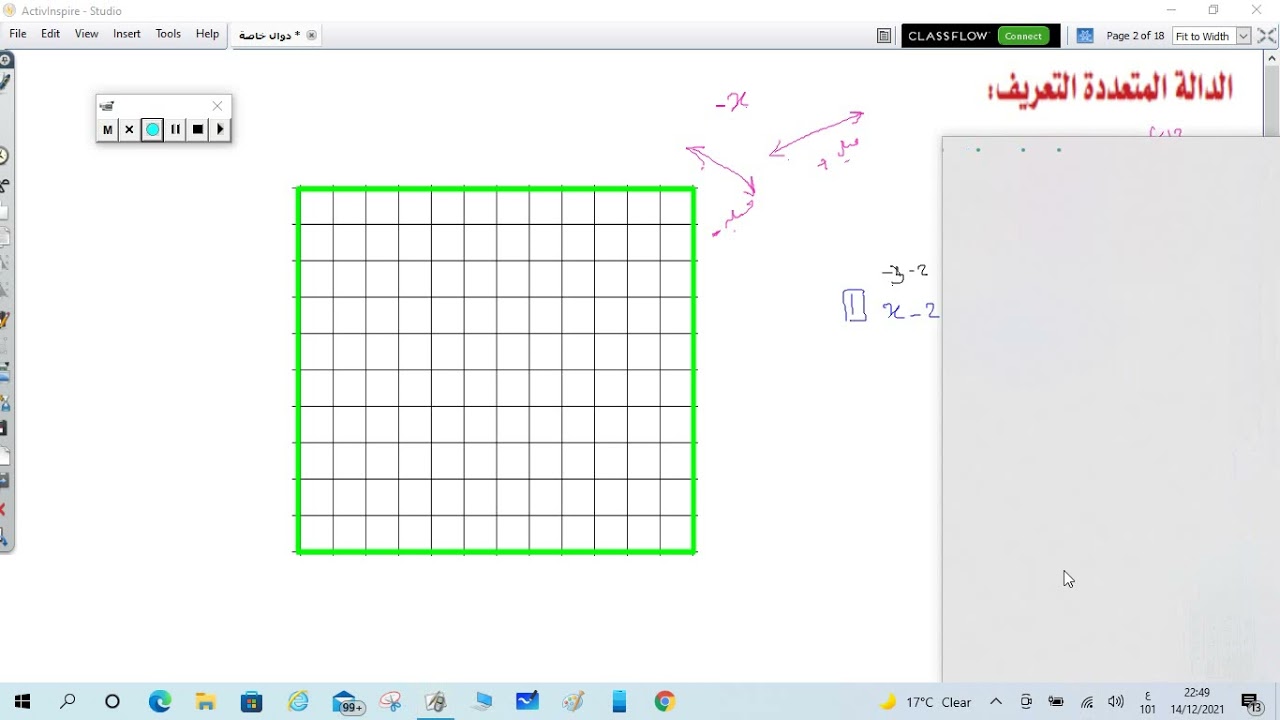Viewport: 1280px width, 720px height.
Task: Open the Insert menu
Action: 127,34
